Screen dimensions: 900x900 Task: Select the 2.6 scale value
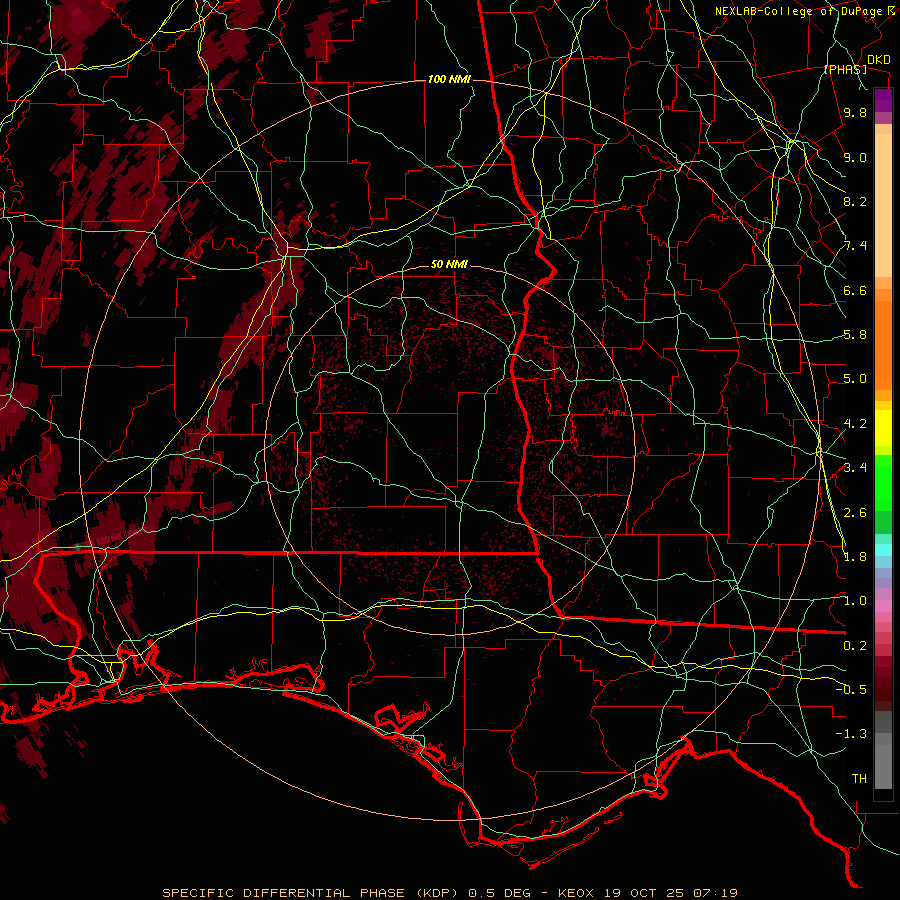(x=855, y=513)
